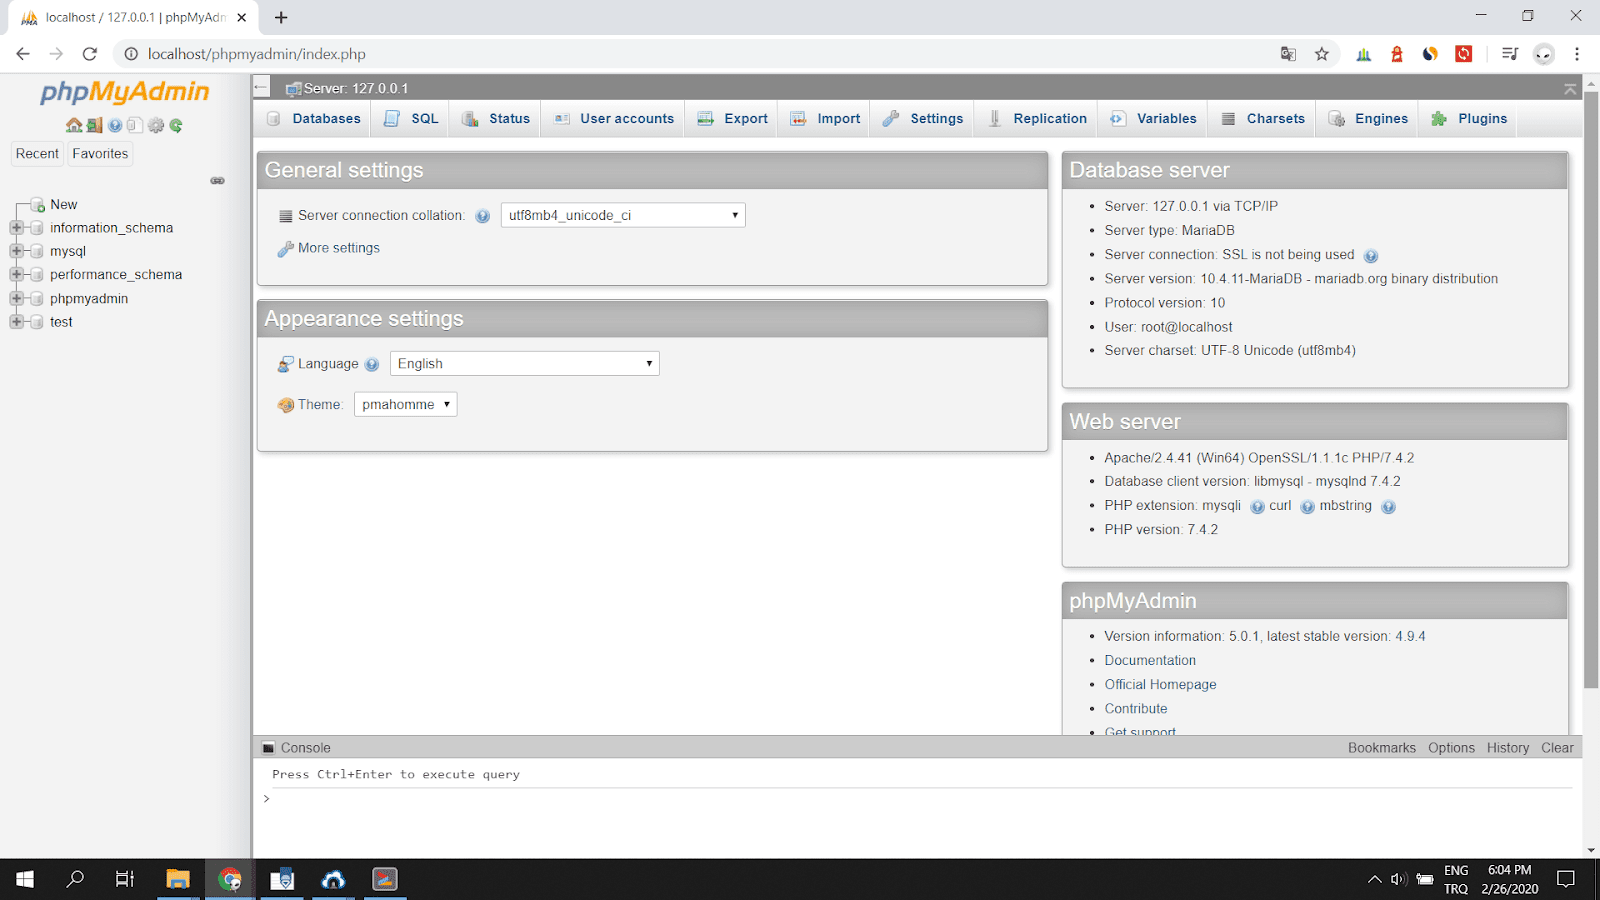Bookmark this page with the star icon
This screenshot has width=1600, height=900.
tap(1322, 54)
